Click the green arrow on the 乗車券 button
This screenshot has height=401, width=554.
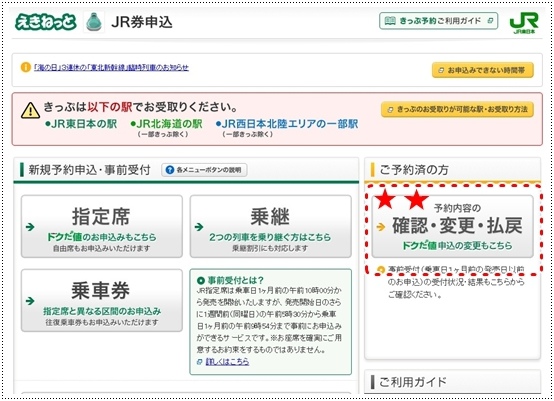(30, 301)
